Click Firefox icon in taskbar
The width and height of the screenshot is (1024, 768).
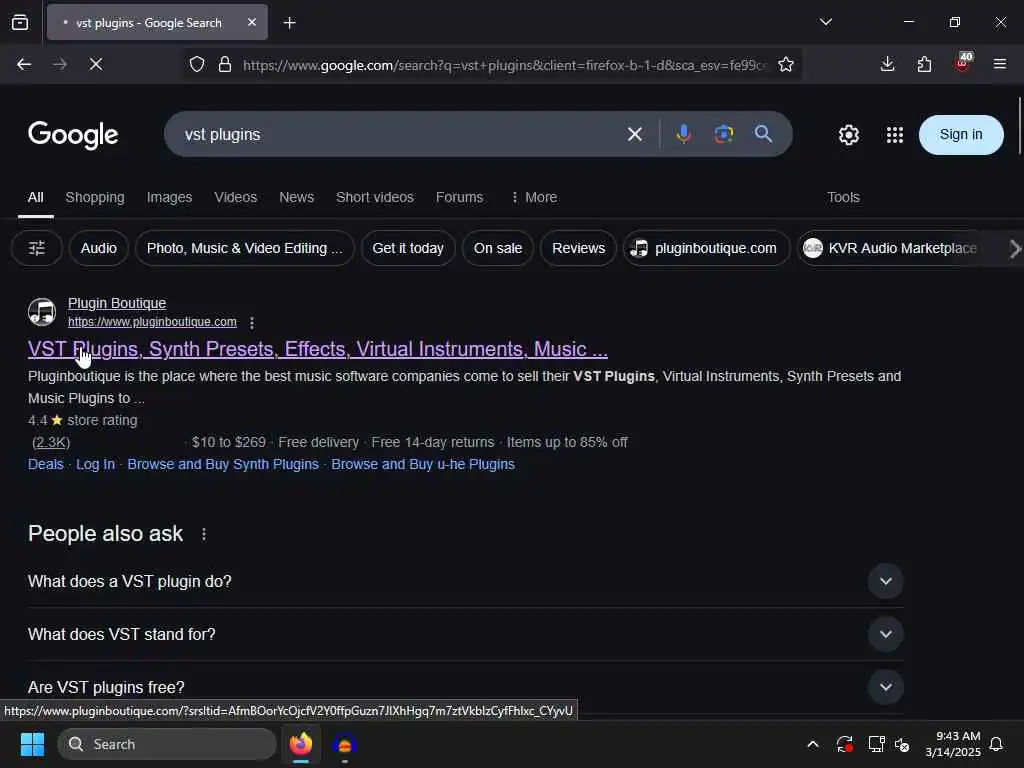(x=300, y=744)
